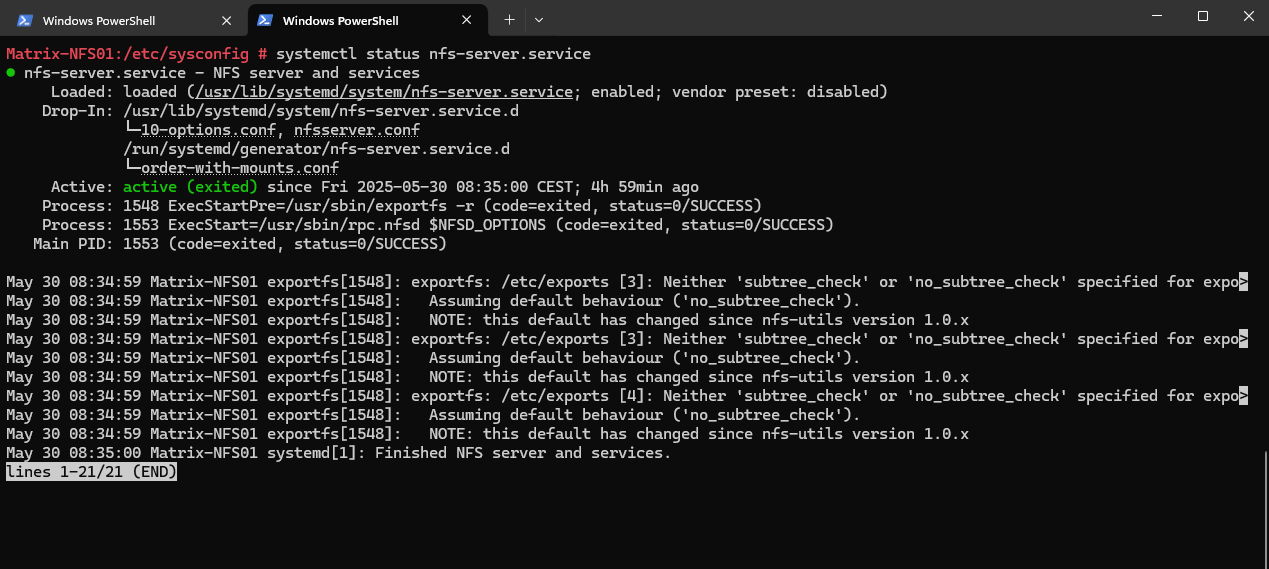Close the active Windows PowerShell tab

pos(467,20)
